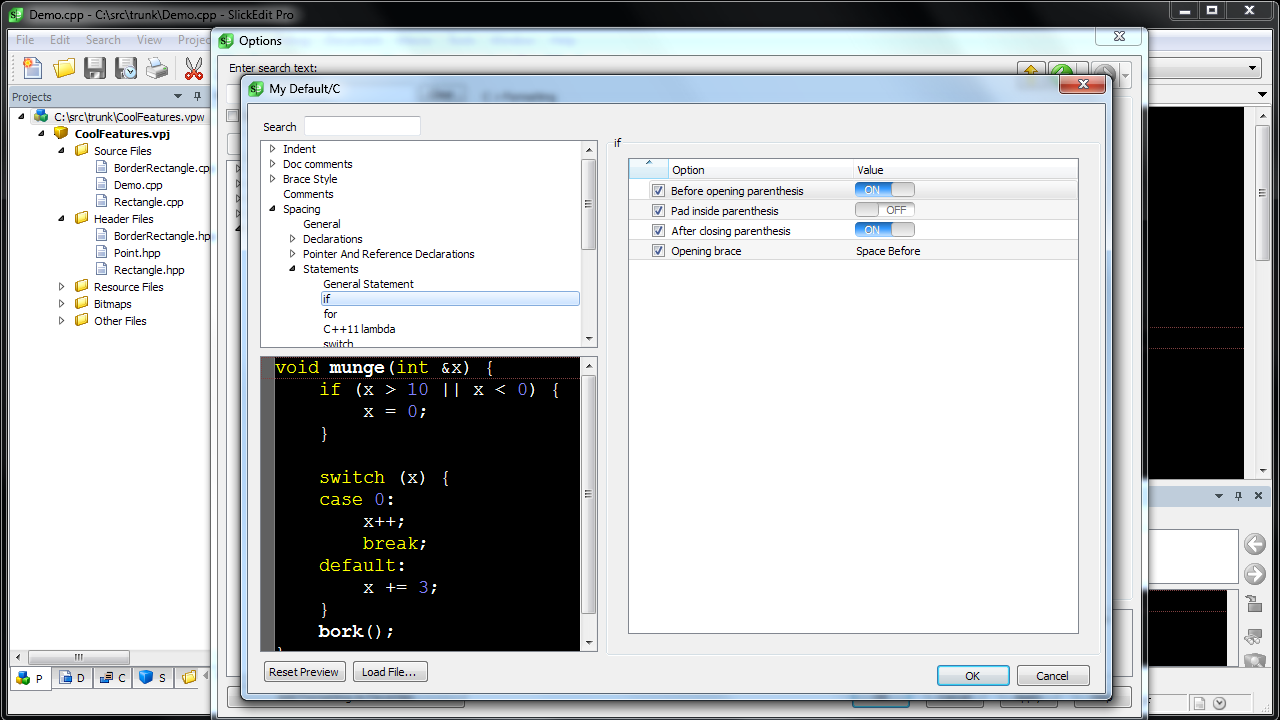Click the New File icon in SlickEdit toolbar

(33, 68)
